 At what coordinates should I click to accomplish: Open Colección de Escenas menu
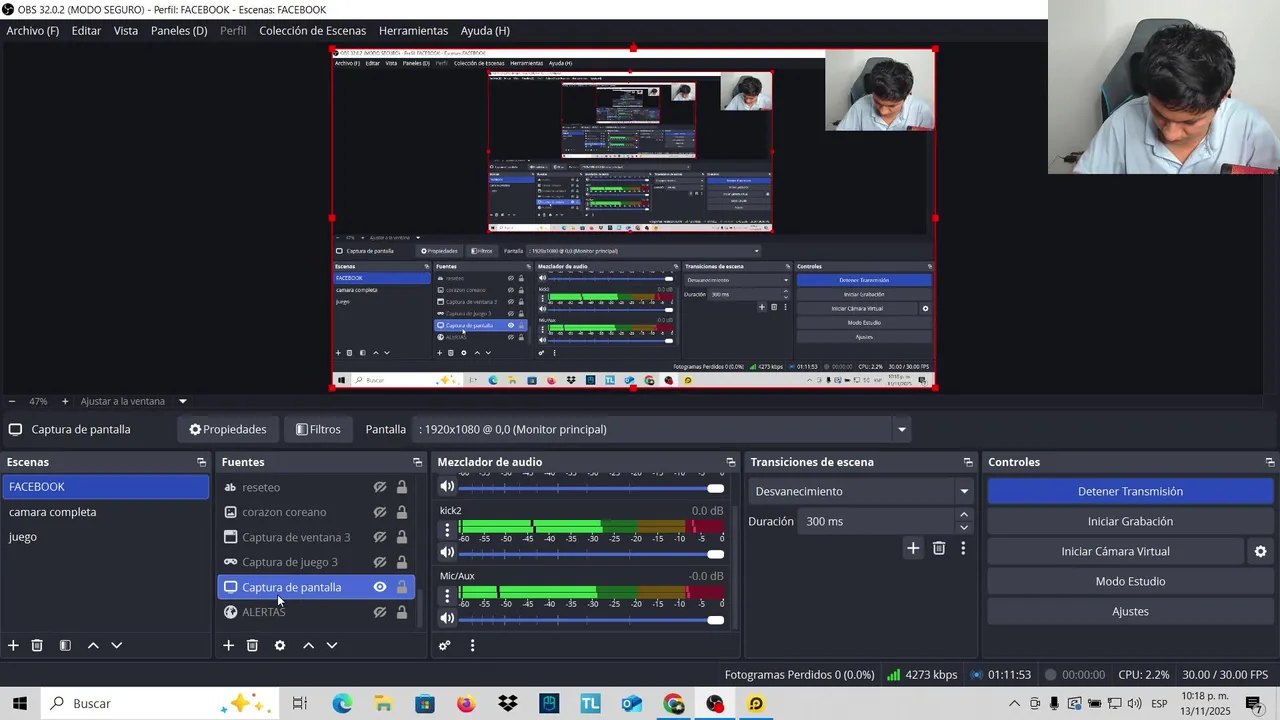(x=313, y=31)
